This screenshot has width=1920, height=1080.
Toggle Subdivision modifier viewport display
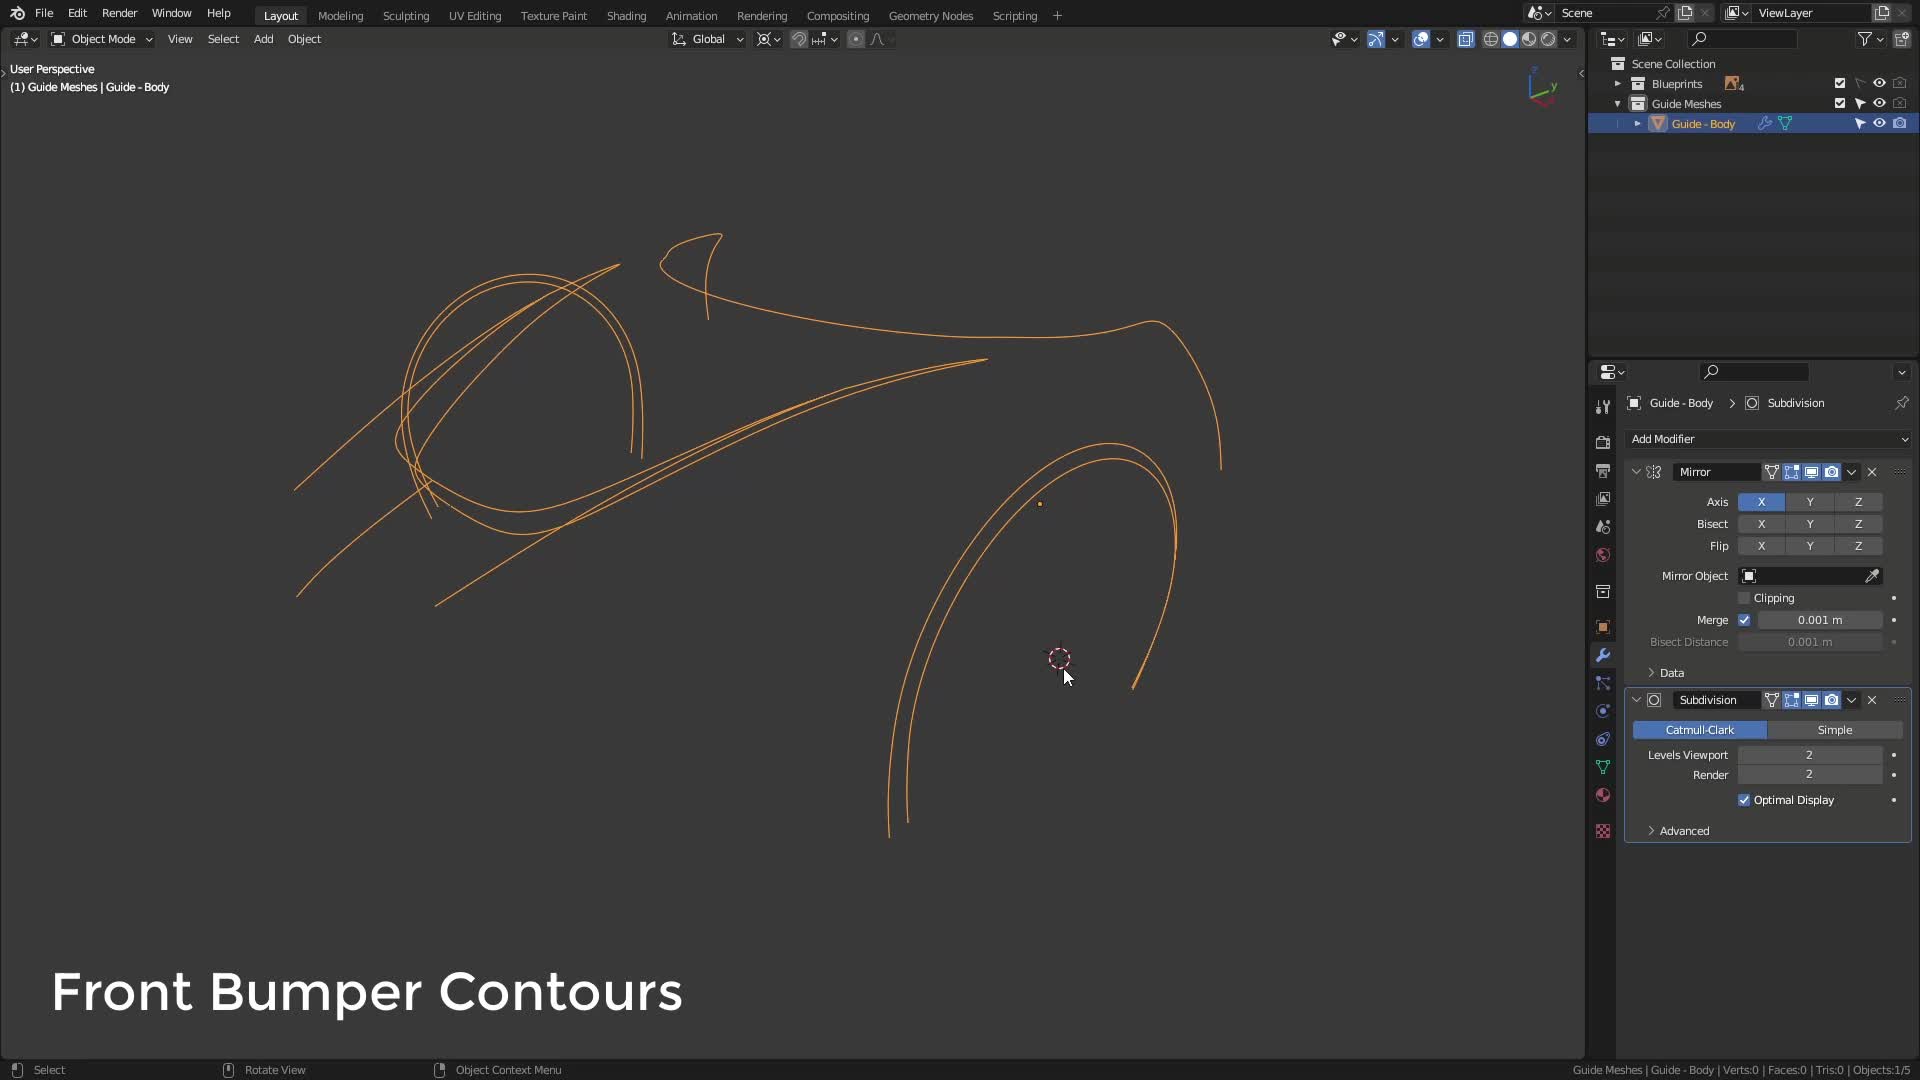pyautogui.click(x=1811, y=700)
